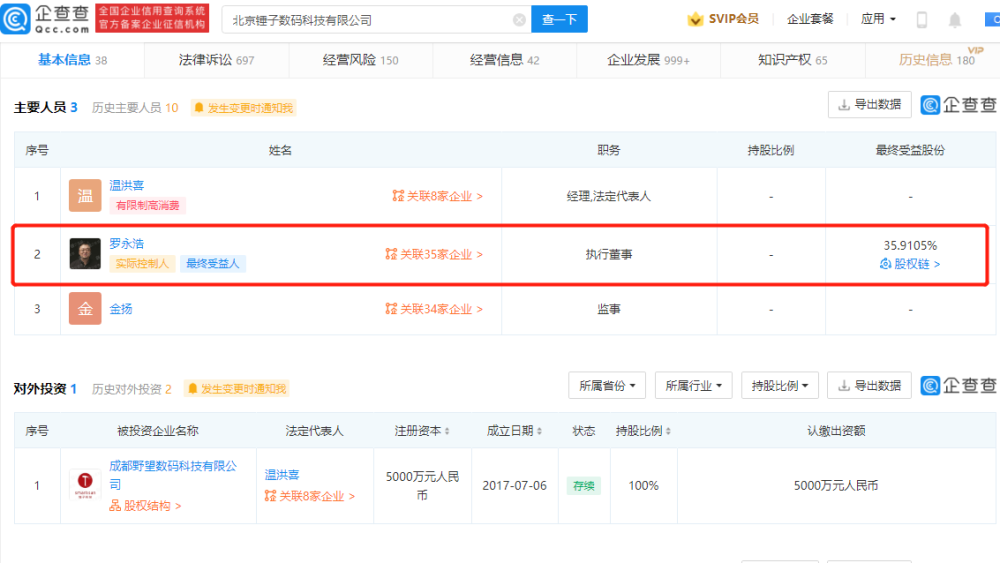Click the 查一下 search button
This screenshot has width=1000, height=563.
pyautogui.click(x=559, y=19)
